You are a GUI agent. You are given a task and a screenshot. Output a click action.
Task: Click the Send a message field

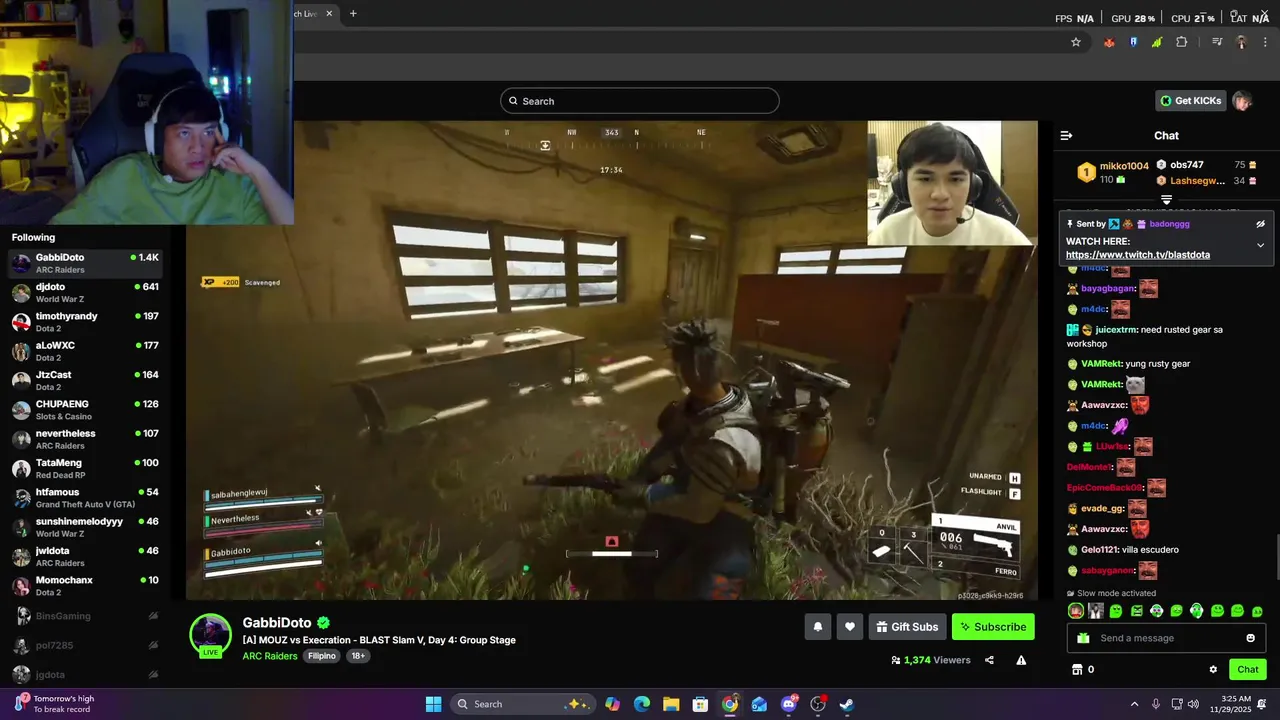1166,638
